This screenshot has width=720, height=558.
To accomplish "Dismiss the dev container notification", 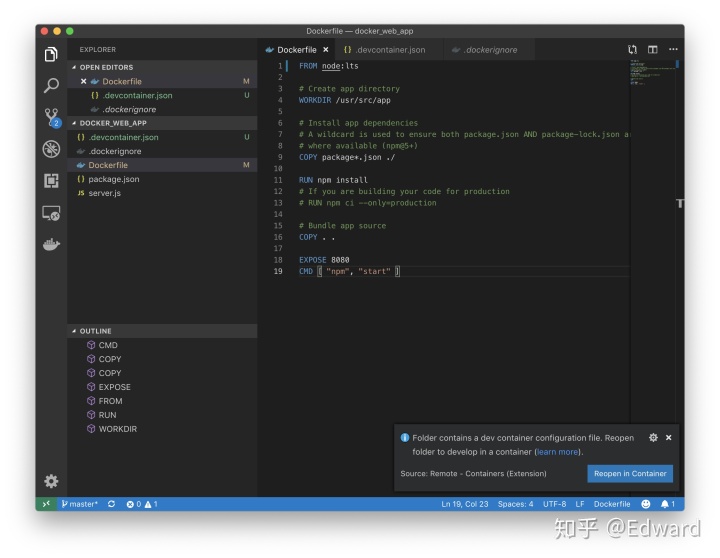I will pyautogui.click(x=669, y=438).
